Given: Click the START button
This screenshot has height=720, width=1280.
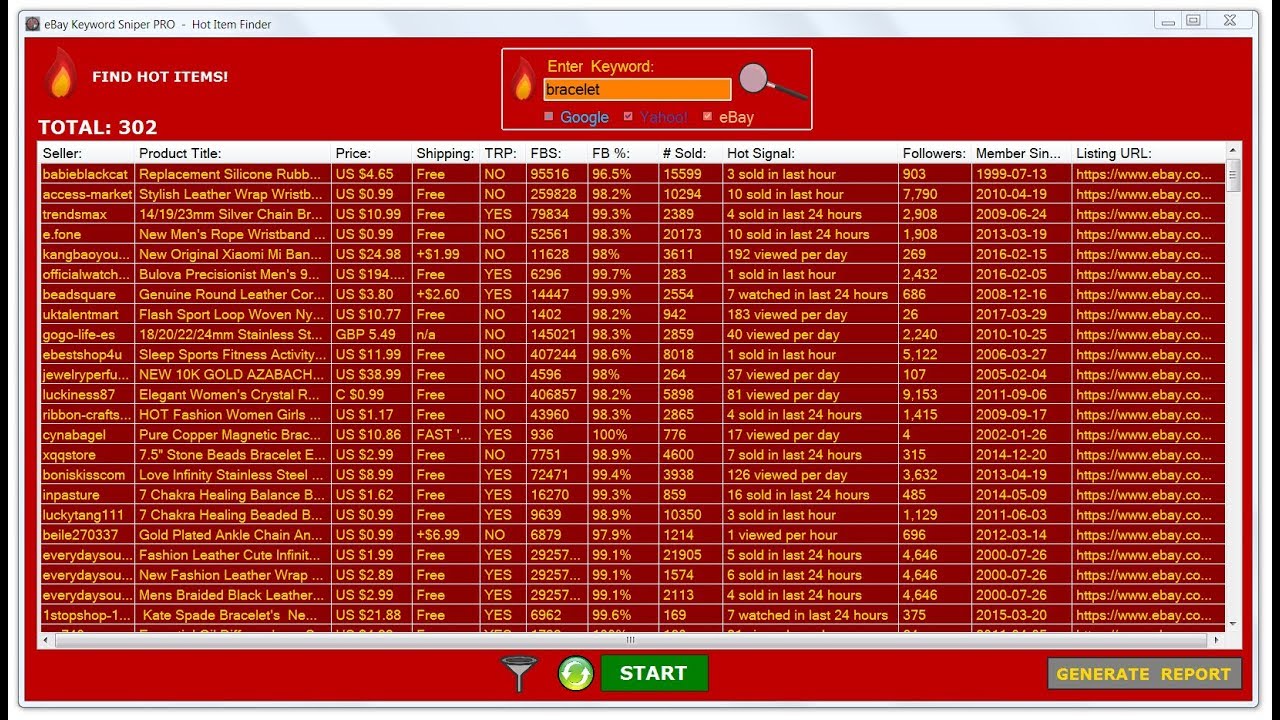Looking at the screenshot, I should (x=654, y=673).
